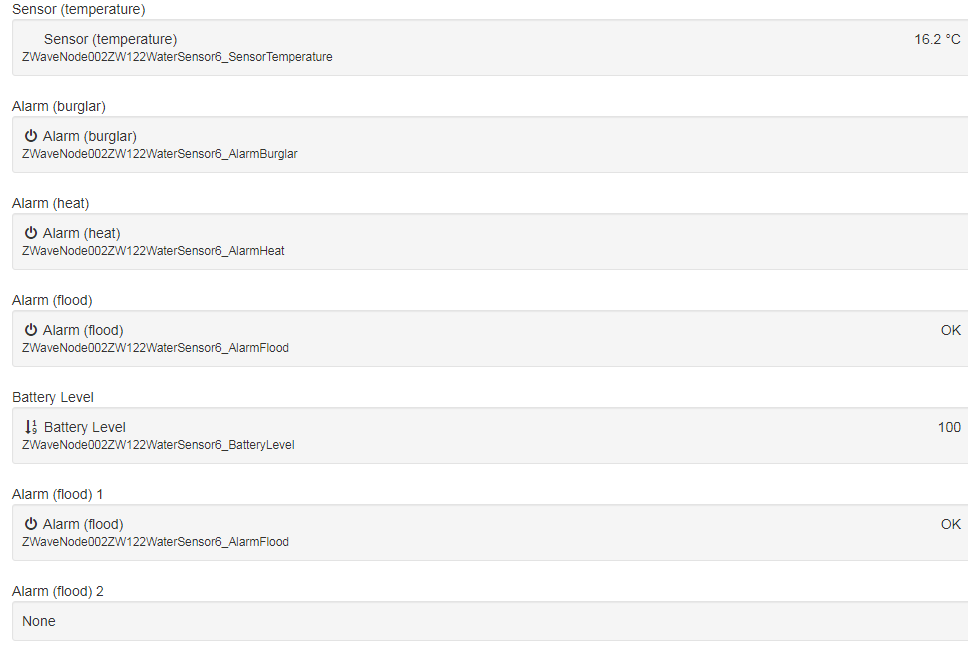Open the ZWaveNode002ZW122WaterSensor6_AlarmBurglar item

pyautogui.click(x=160, y=154)
